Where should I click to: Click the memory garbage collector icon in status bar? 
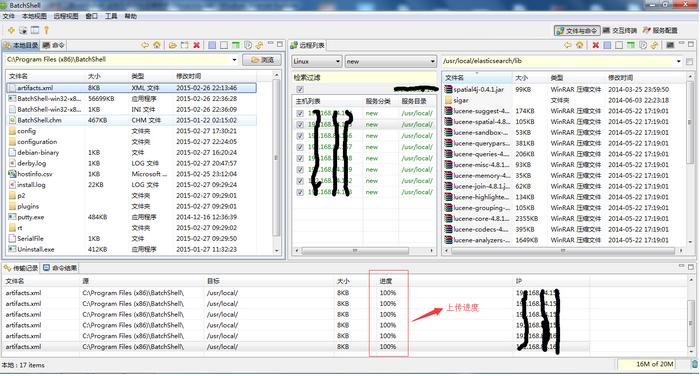695,364
